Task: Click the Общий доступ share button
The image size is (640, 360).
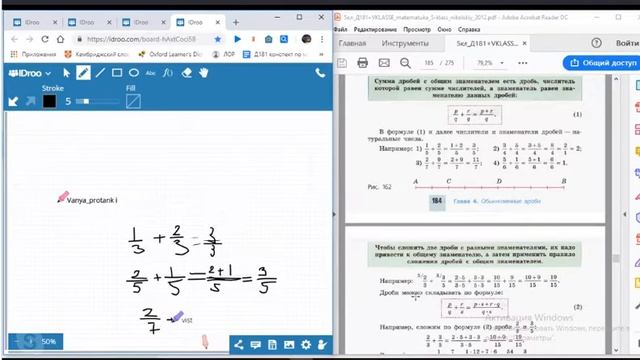Action: [601, 63]
